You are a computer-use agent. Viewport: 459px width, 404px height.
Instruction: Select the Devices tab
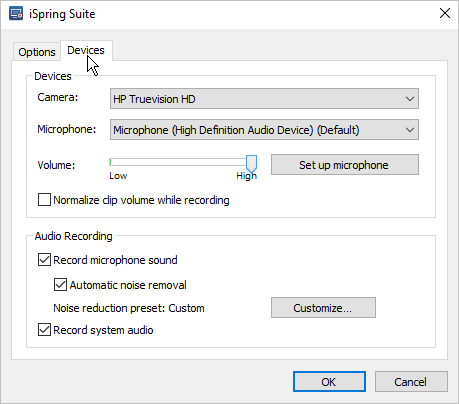coord(86,50)
